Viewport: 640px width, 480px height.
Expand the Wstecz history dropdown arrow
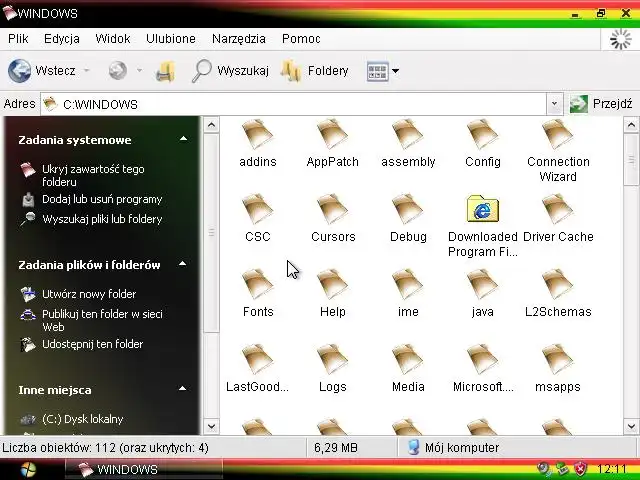point(87,71)
